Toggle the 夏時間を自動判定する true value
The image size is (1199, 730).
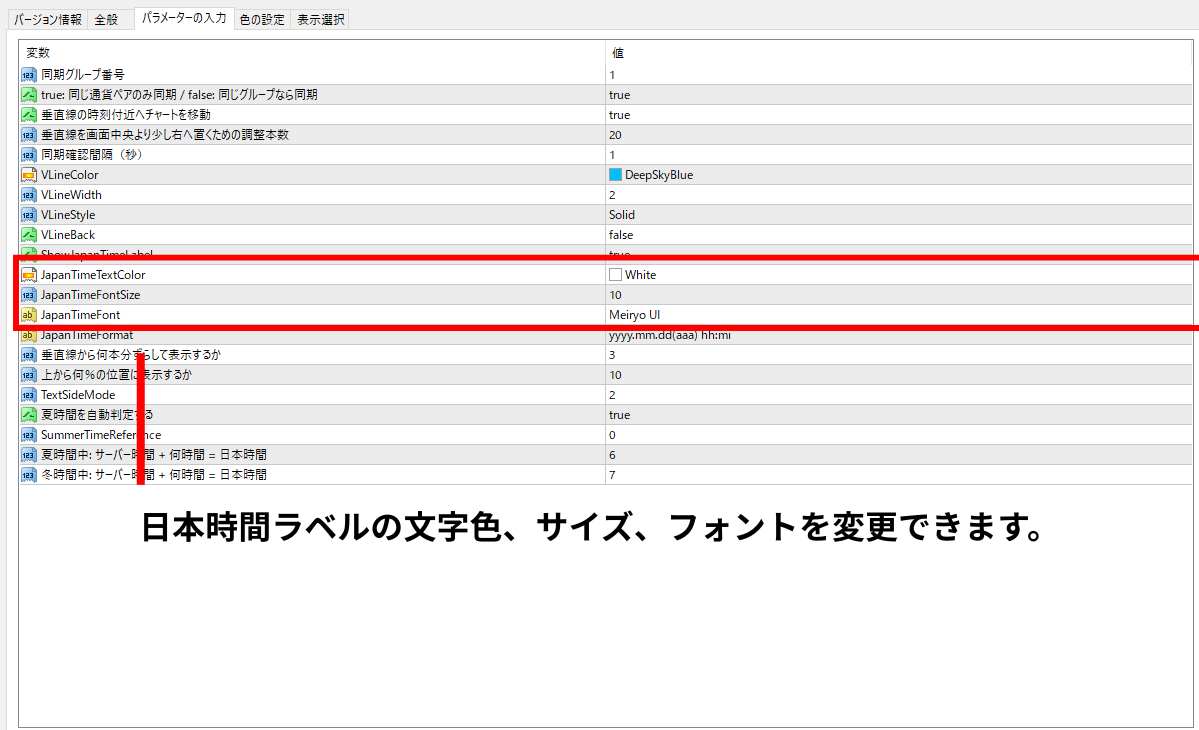pos(619,415)
